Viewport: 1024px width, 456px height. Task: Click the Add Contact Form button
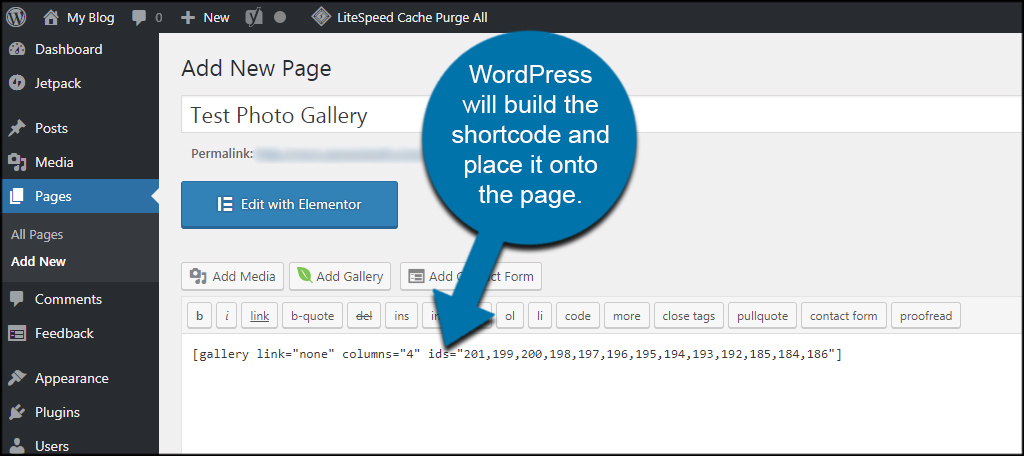pos(471,276)
